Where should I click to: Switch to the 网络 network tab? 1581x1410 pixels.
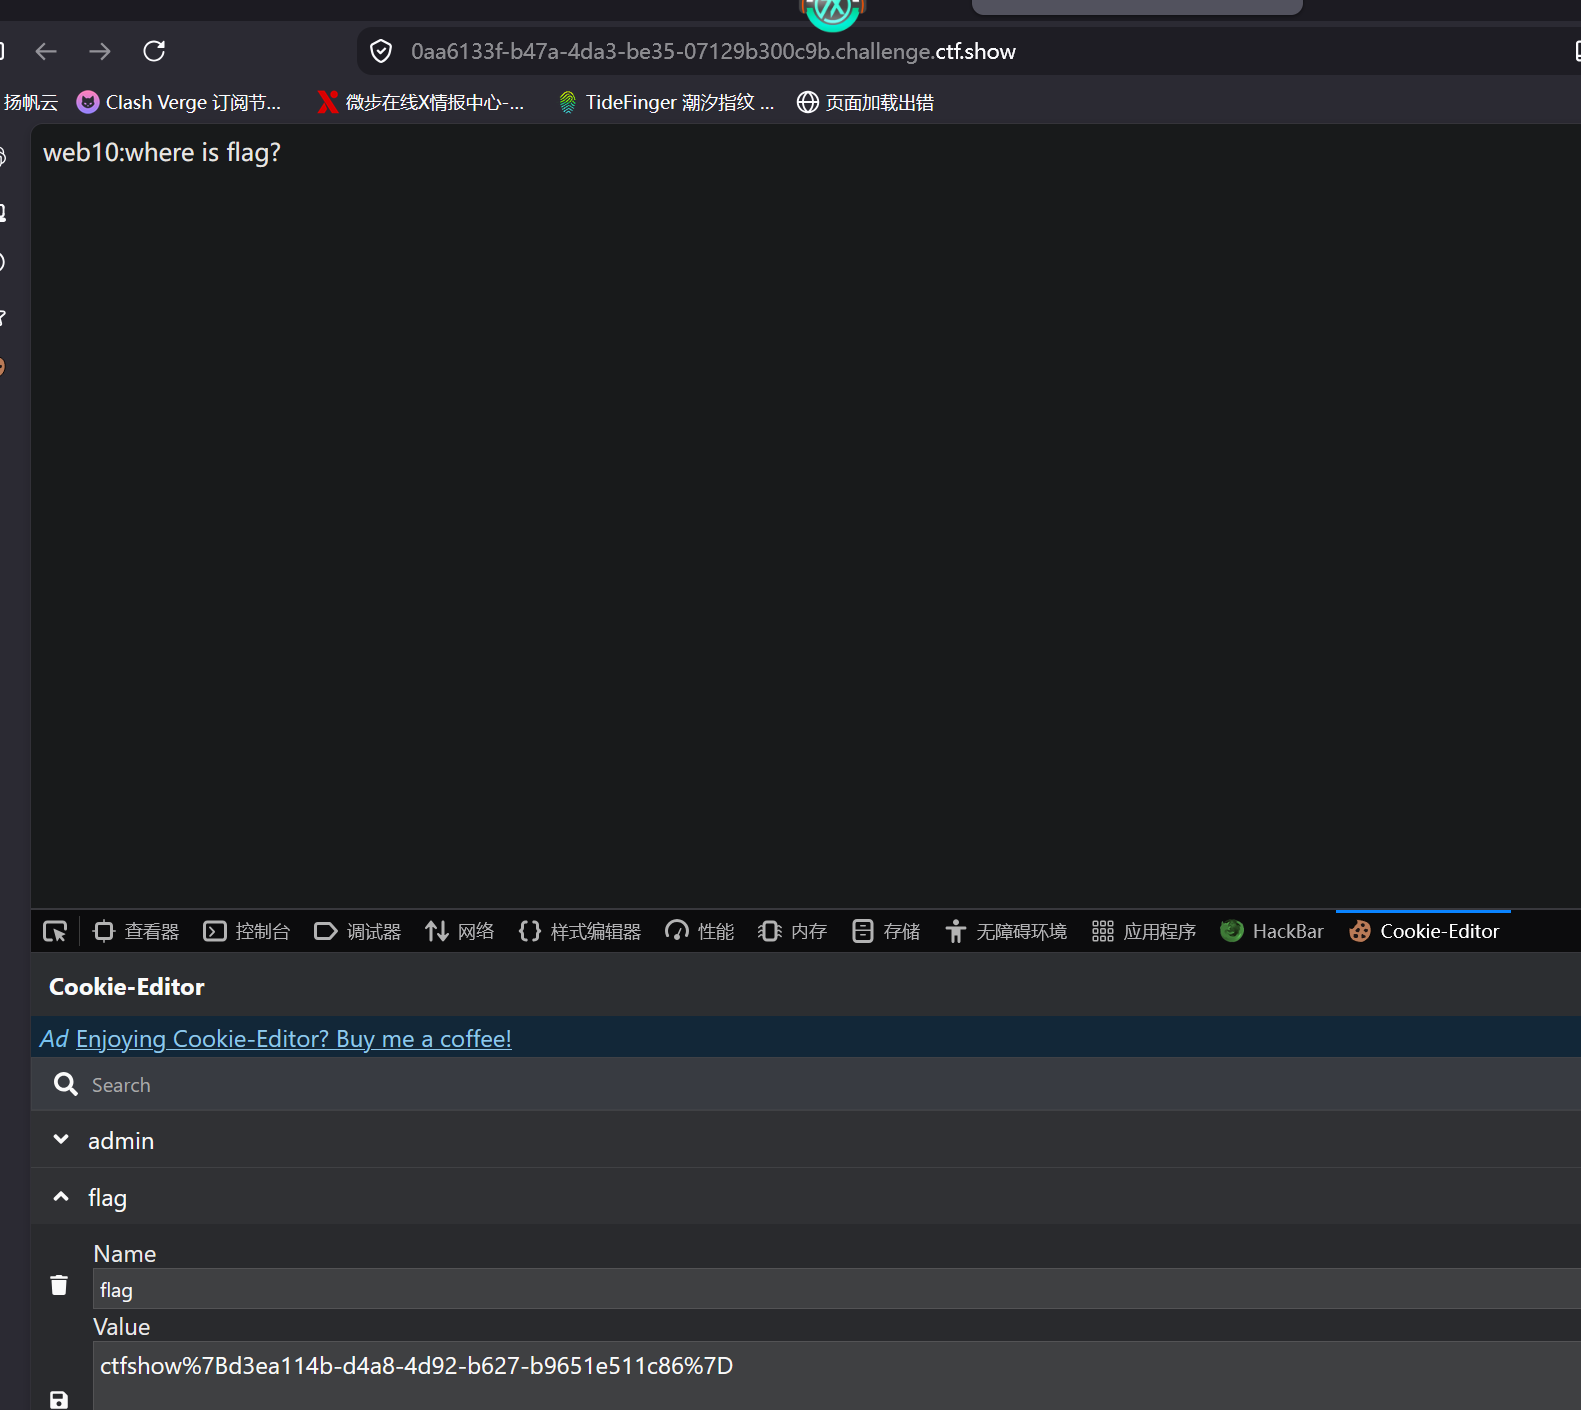click(460, 932)
